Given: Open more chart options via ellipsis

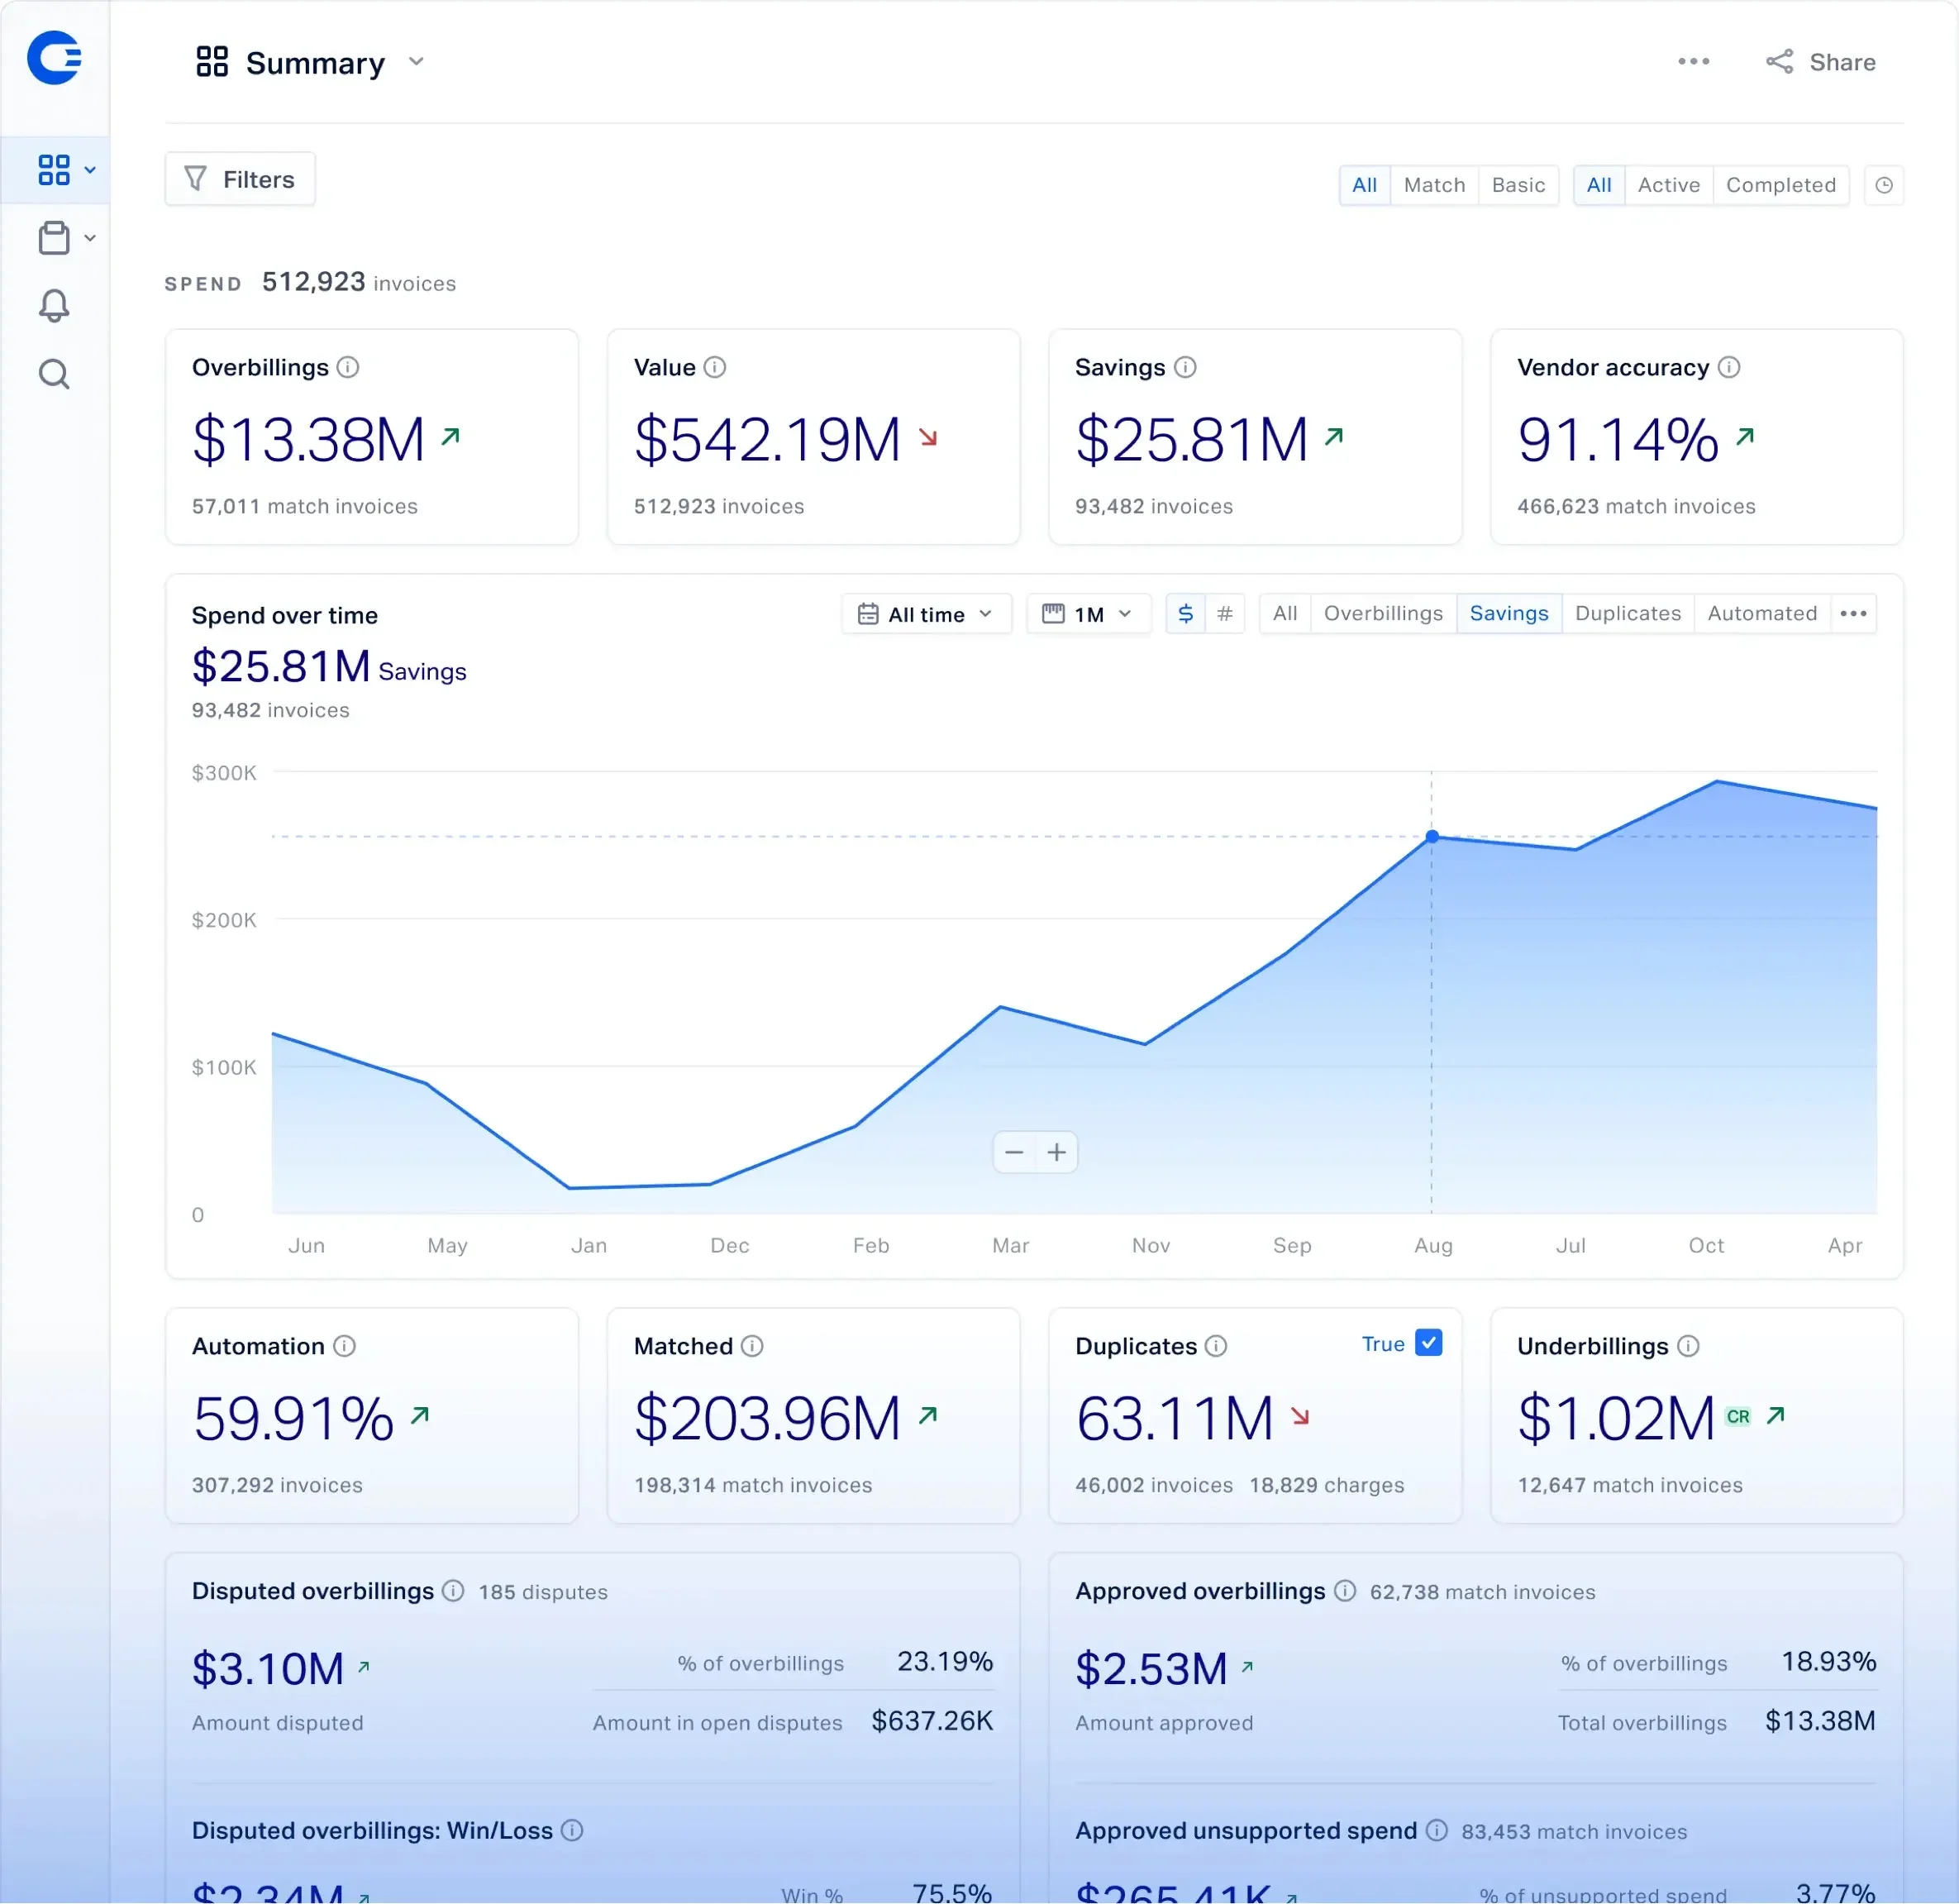Looking at the screenshot, I should pyautogui.click(x=1853, y=613).
